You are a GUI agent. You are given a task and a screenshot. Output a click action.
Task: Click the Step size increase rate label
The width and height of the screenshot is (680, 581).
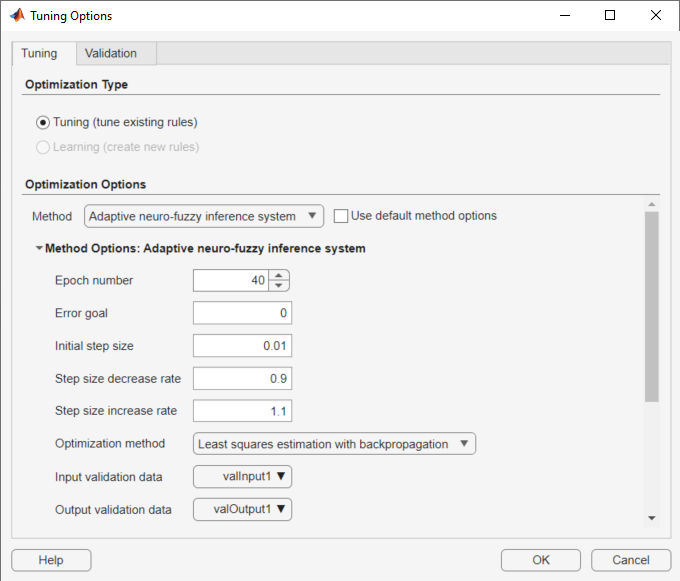(116, 411)
